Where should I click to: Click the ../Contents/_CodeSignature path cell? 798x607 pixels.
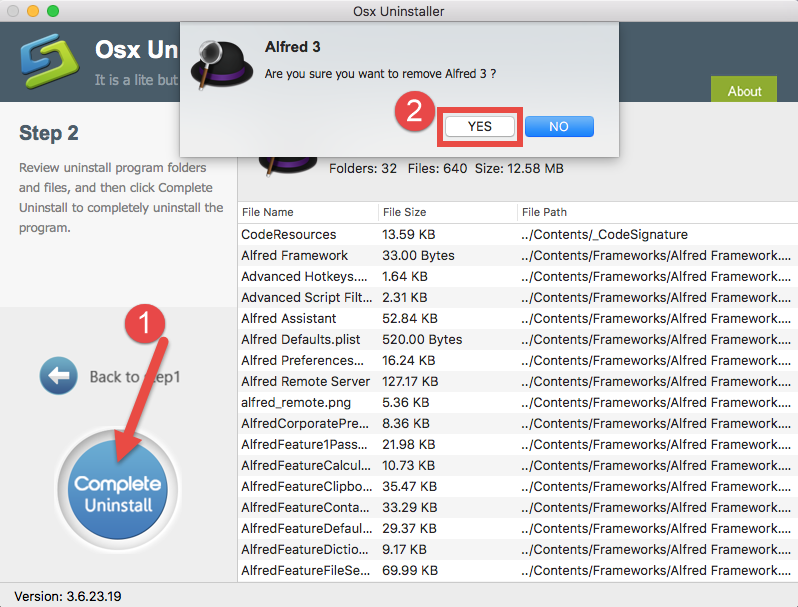click(604, 235)
